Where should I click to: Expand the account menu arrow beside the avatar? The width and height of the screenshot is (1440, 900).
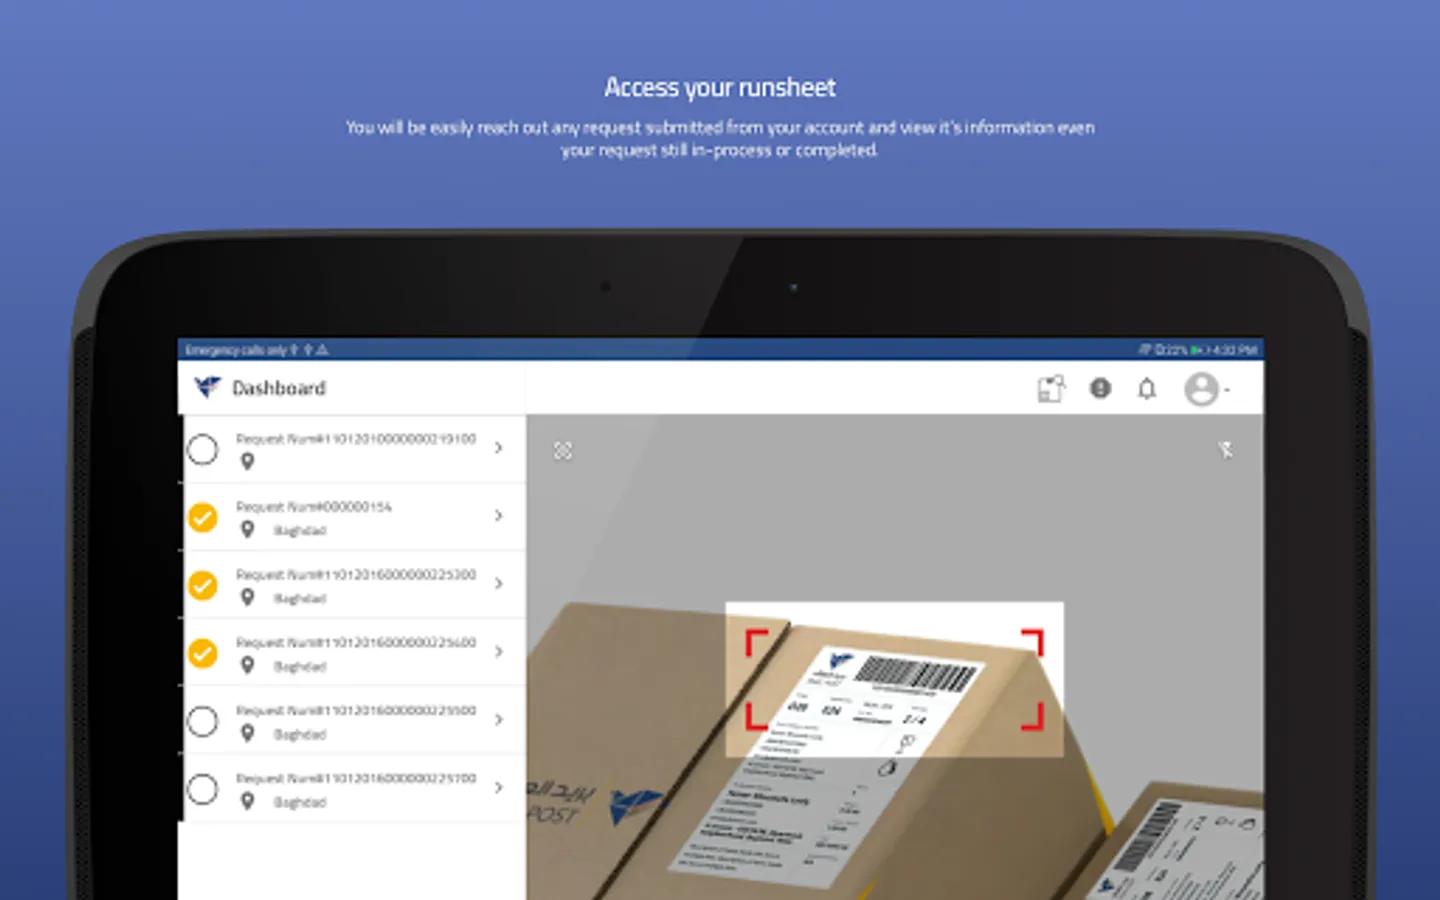[x=1227, y=390]
